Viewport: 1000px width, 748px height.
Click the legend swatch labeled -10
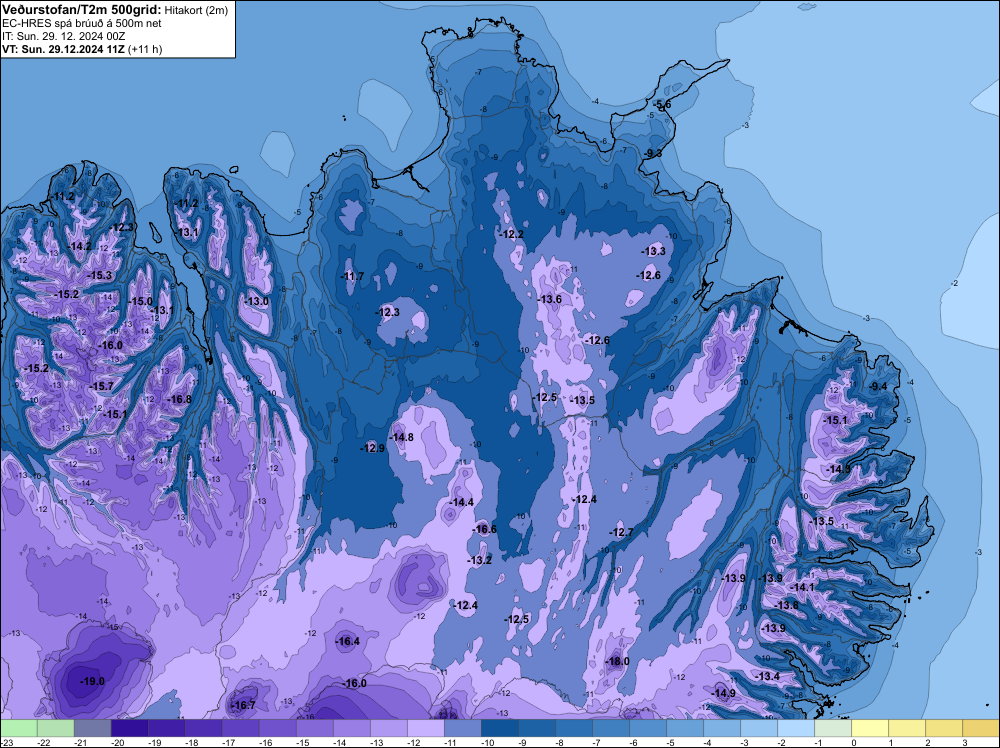click(499, 728)
